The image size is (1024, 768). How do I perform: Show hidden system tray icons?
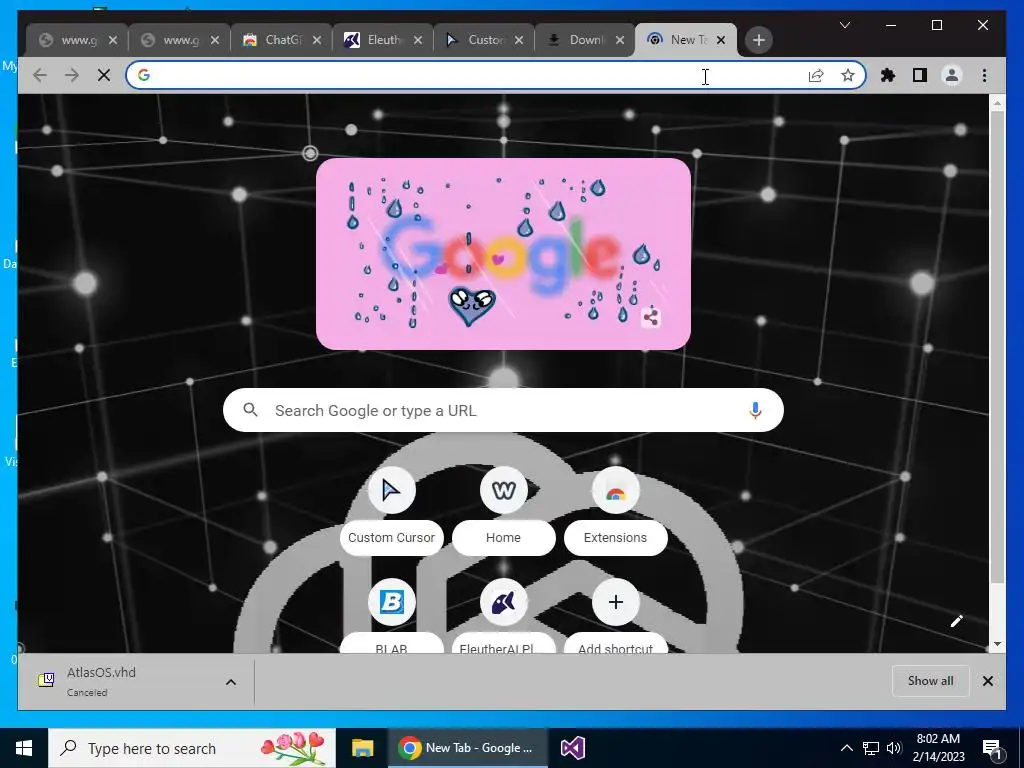[x=846, y=748]
